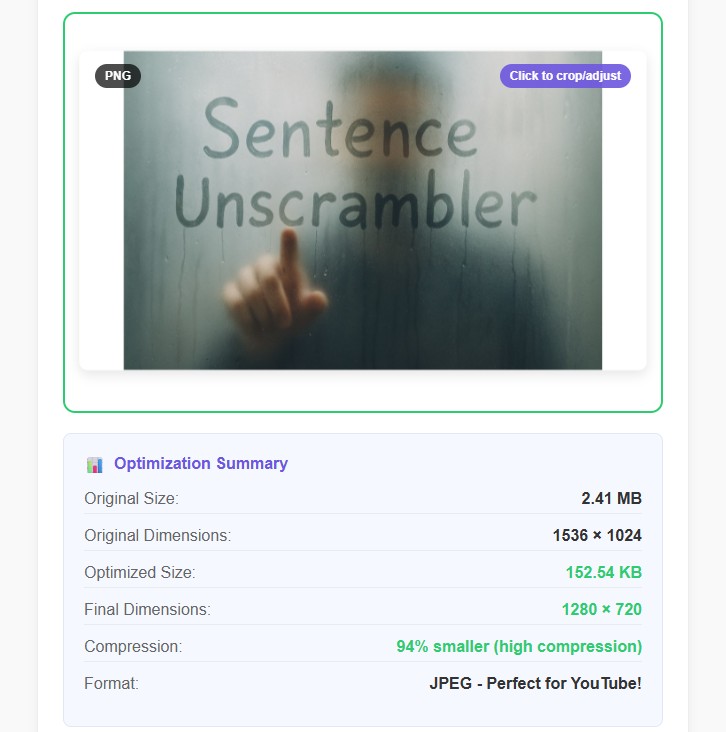Click the word 'Unscrambler' in the image
This screenshot has width=726, height=732.
click(356, 203)
